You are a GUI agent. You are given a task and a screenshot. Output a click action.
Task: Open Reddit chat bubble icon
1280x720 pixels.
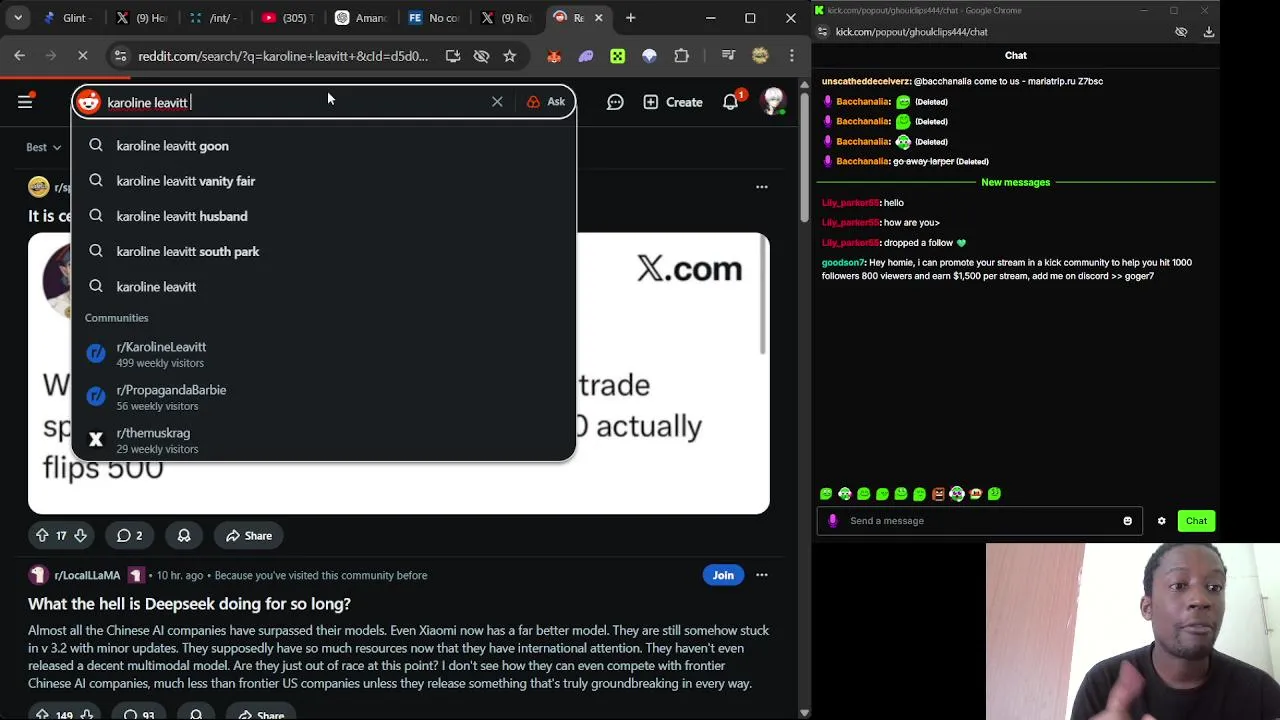point(615,102)
